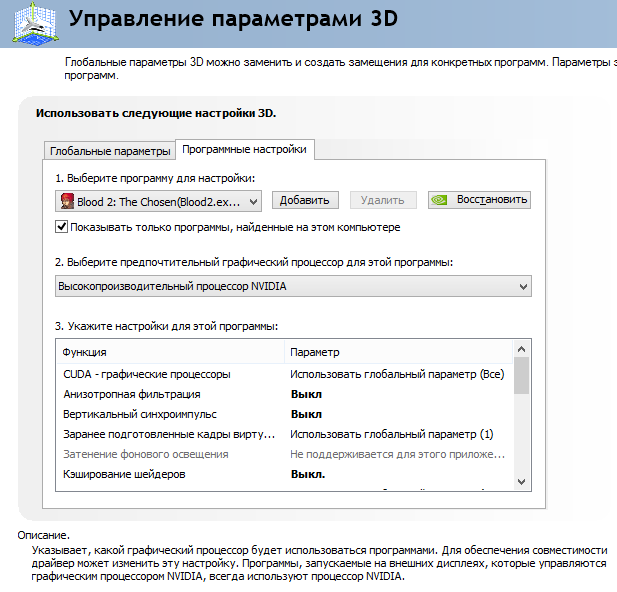The image size is (617, 592).
Task: Click the Добавить button
Action: coord(305,200)
